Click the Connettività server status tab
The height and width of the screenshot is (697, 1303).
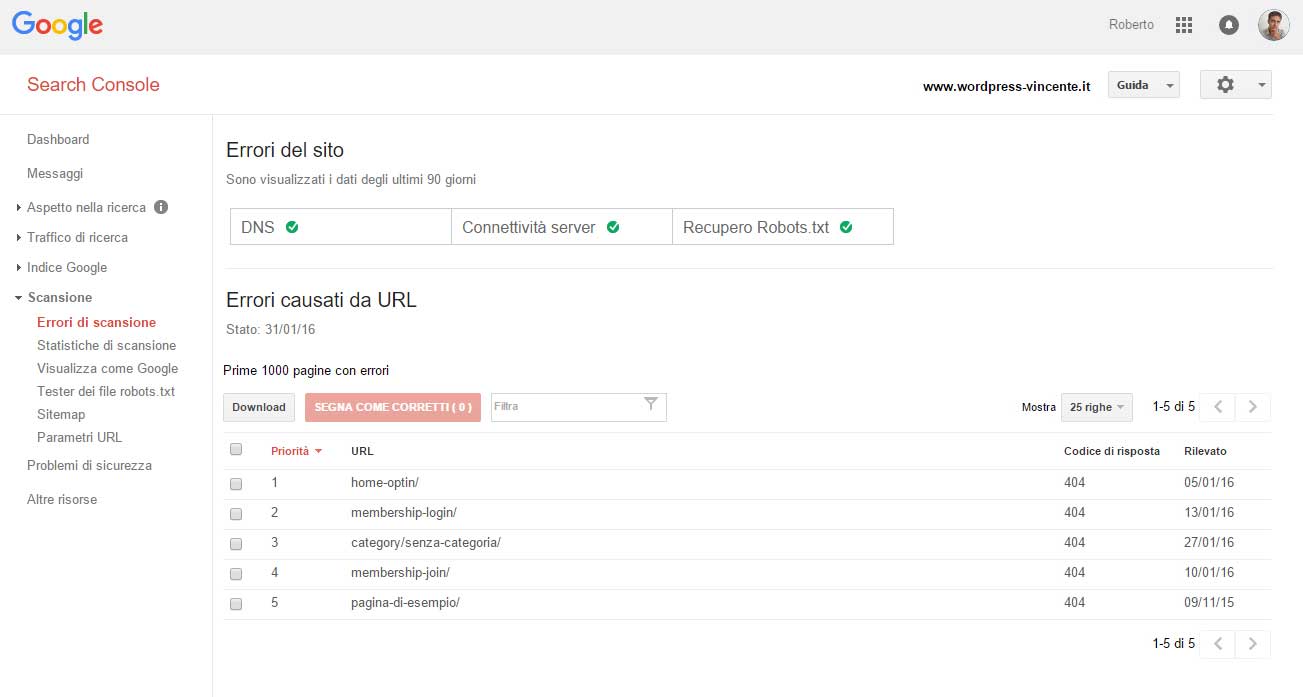pyautogui.click(x=562, y=227)
